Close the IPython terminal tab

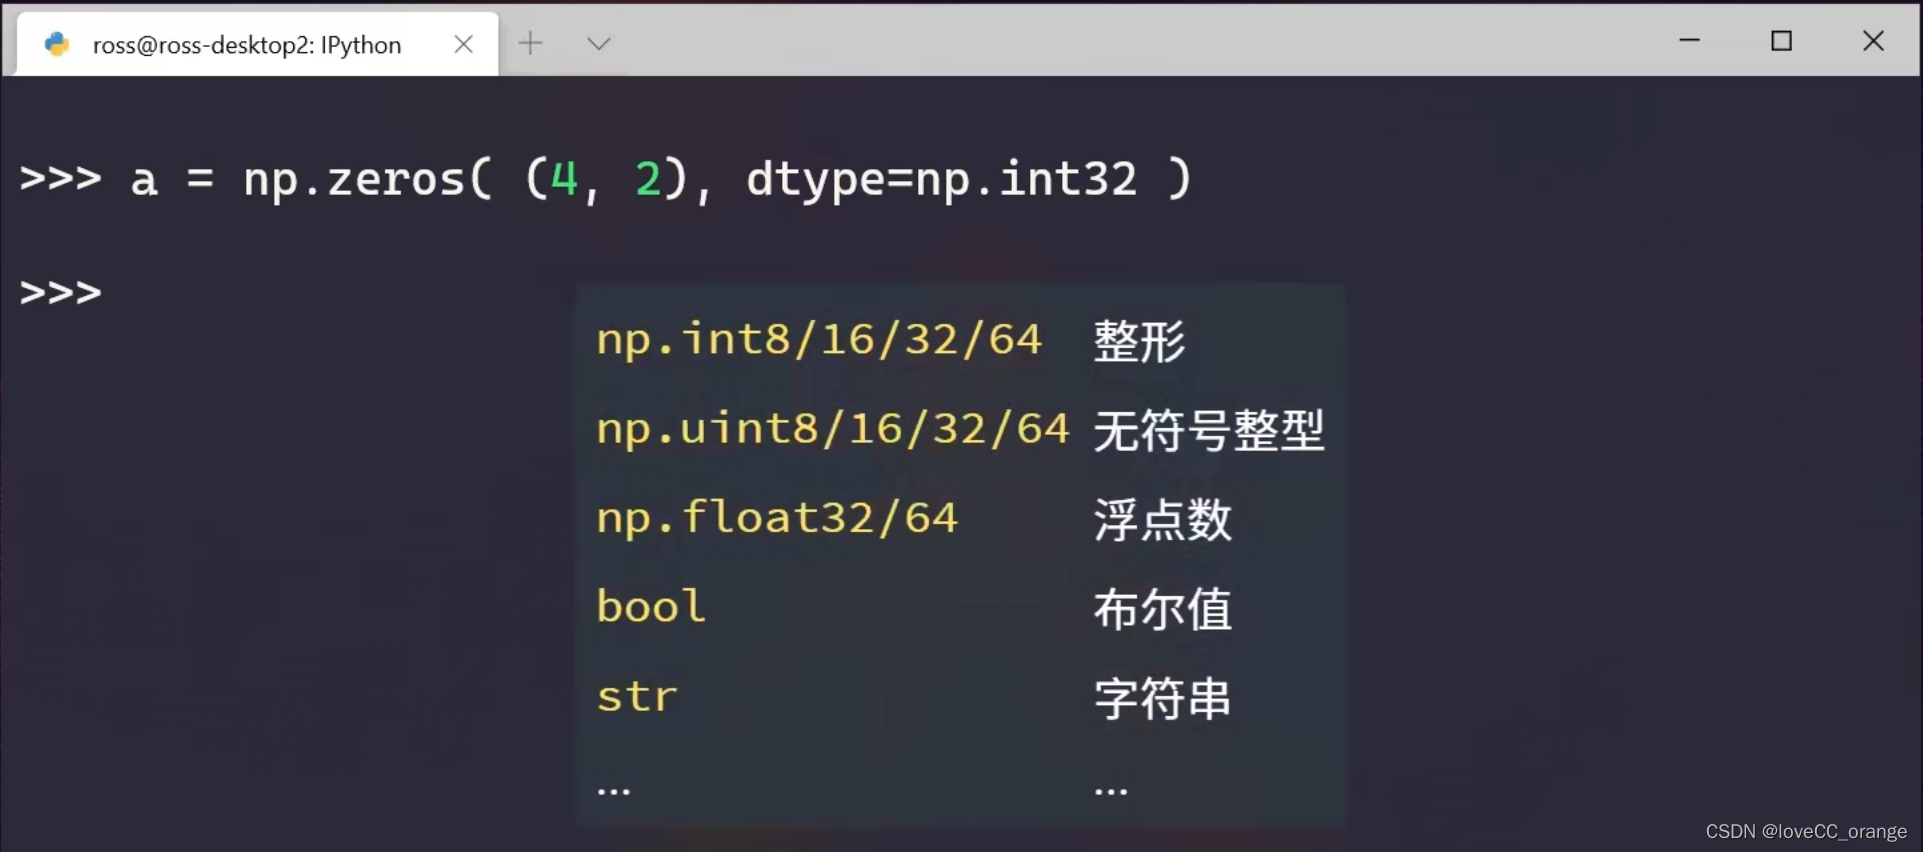(x=463, y=44)
